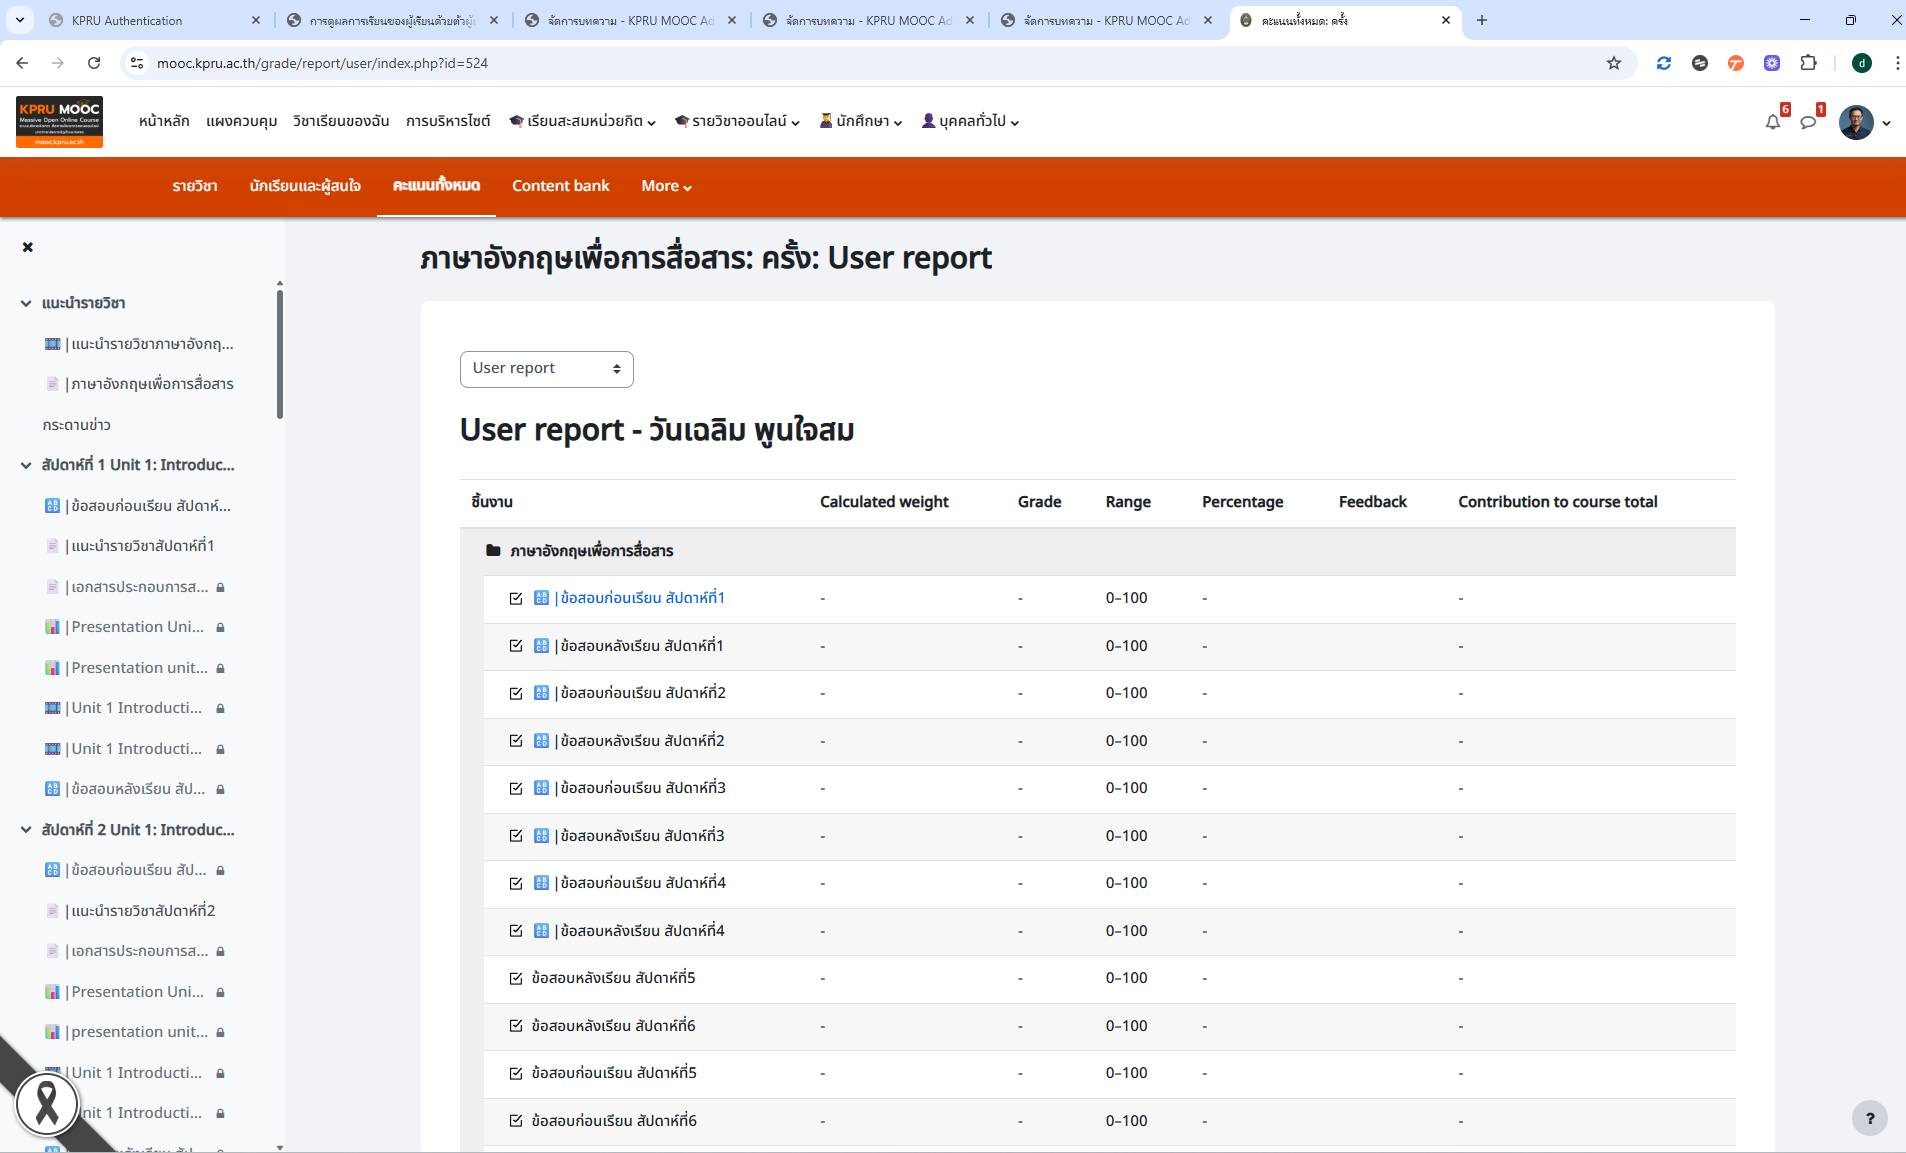
Task: Click the KPRU MOOC logo
Action: pos(59,122)
